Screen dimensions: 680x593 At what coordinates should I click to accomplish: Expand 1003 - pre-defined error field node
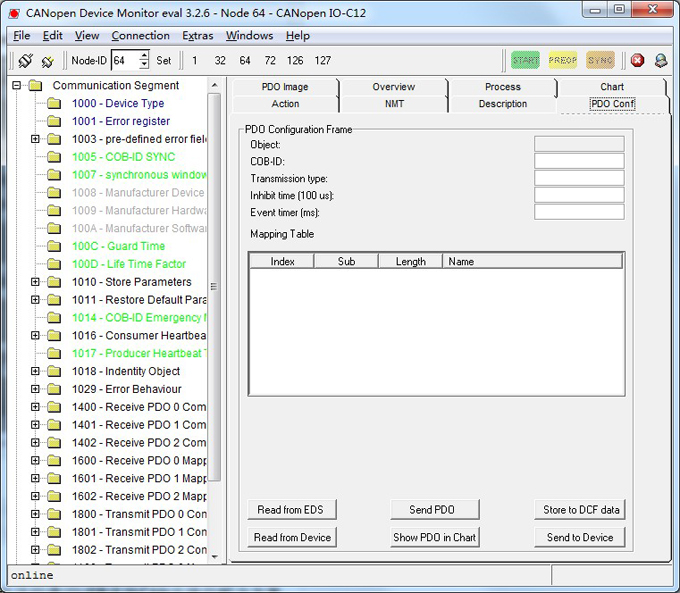click(35, 139)
